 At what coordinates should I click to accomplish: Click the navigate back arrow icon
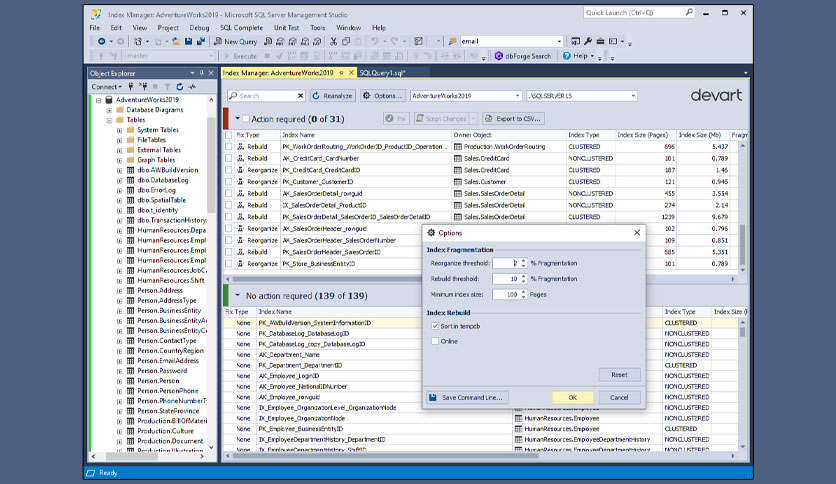101,41
